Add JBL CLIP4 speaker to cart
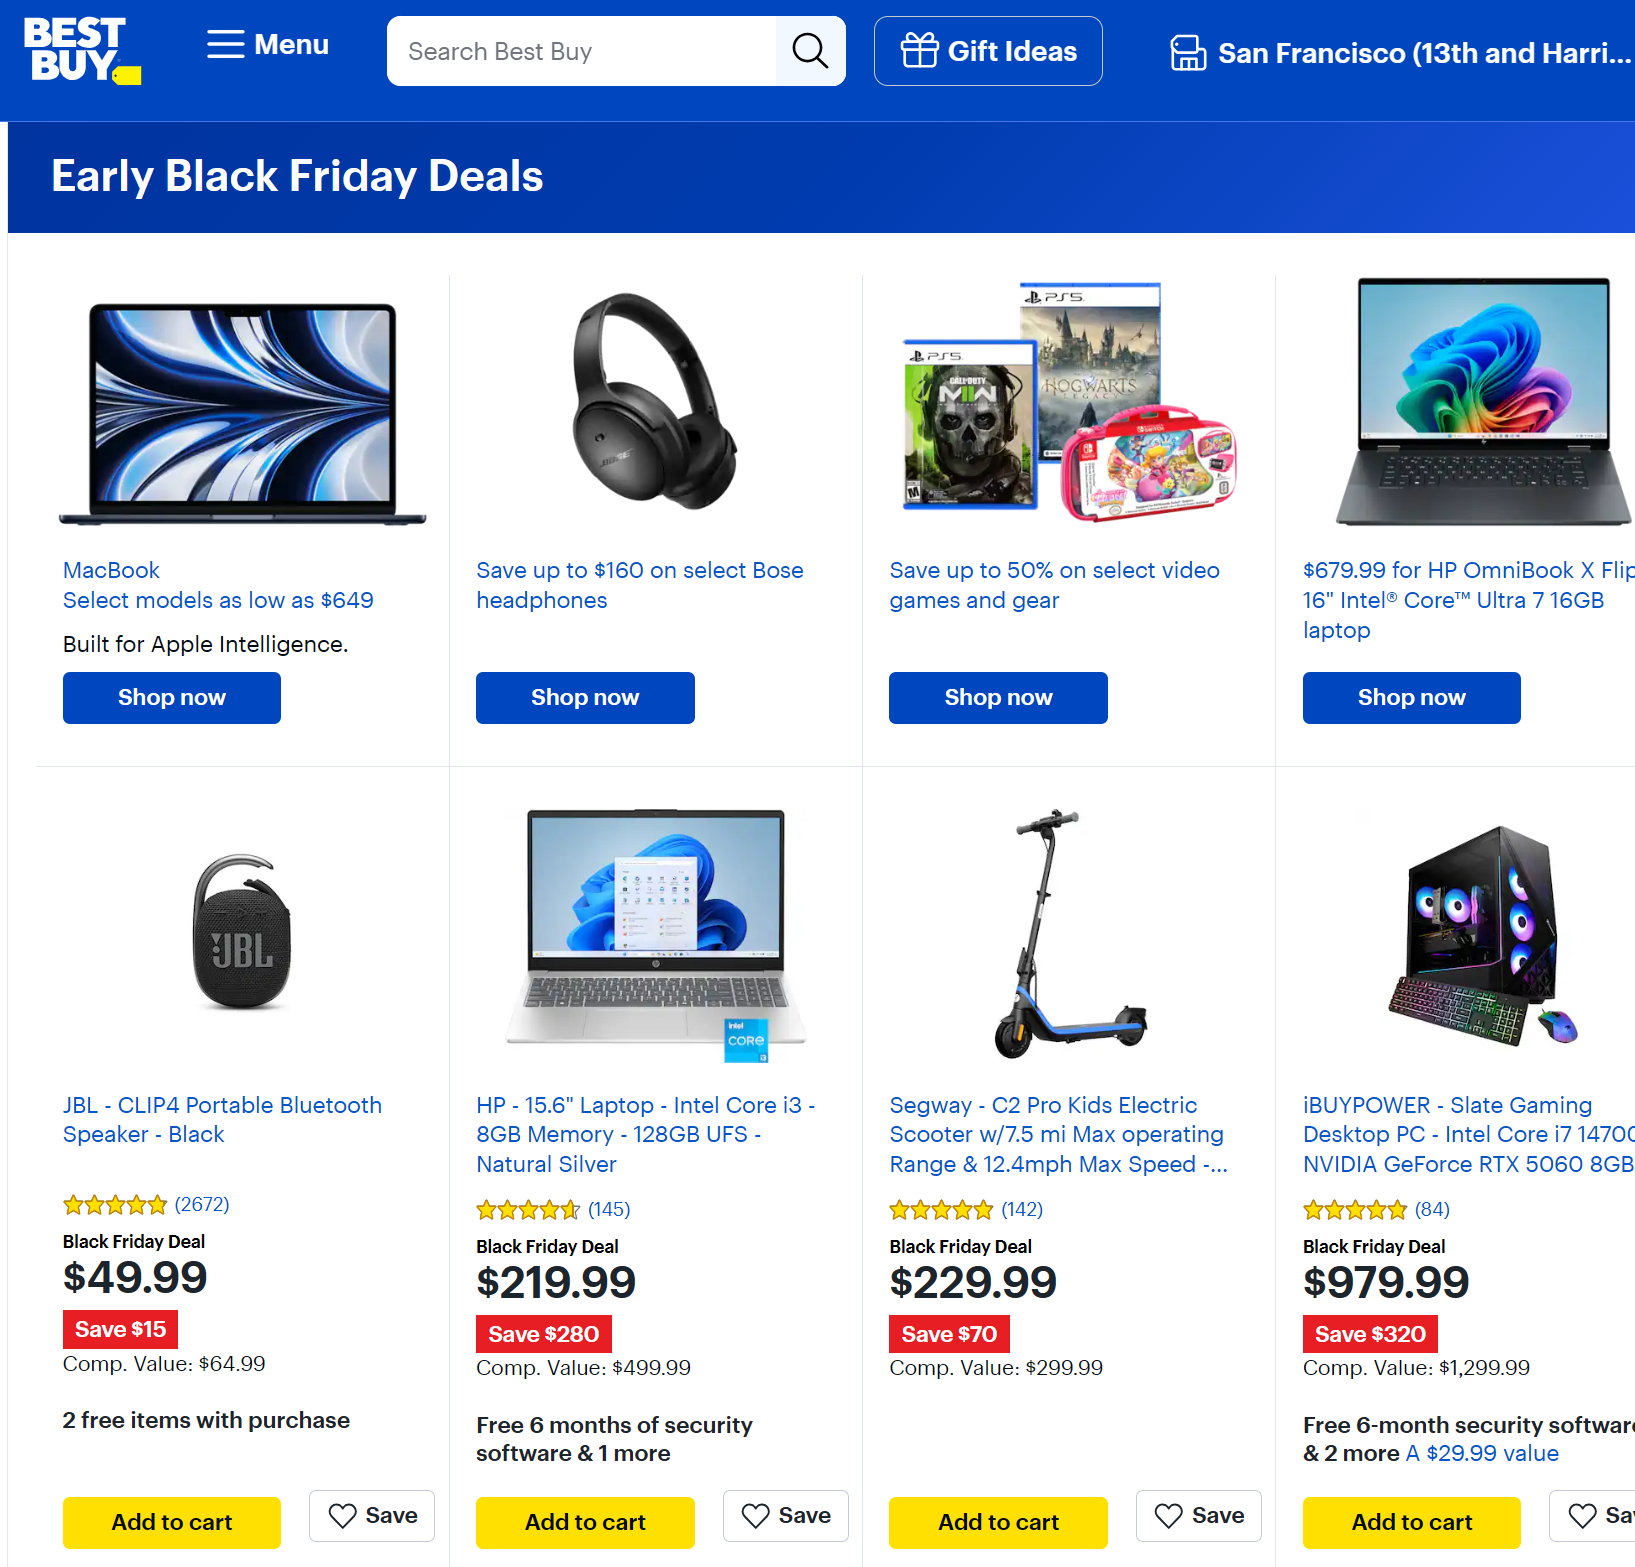 [172, 1523]
